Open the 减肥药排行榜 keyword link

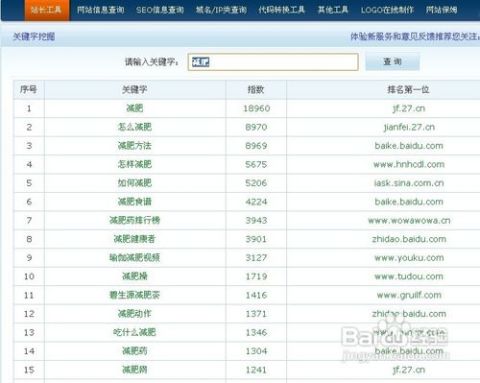coord(135,220)
